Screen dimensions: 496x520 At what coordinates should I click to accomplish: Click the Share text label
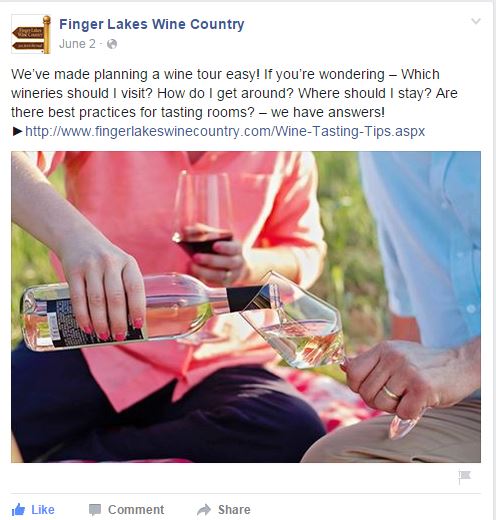234,510
